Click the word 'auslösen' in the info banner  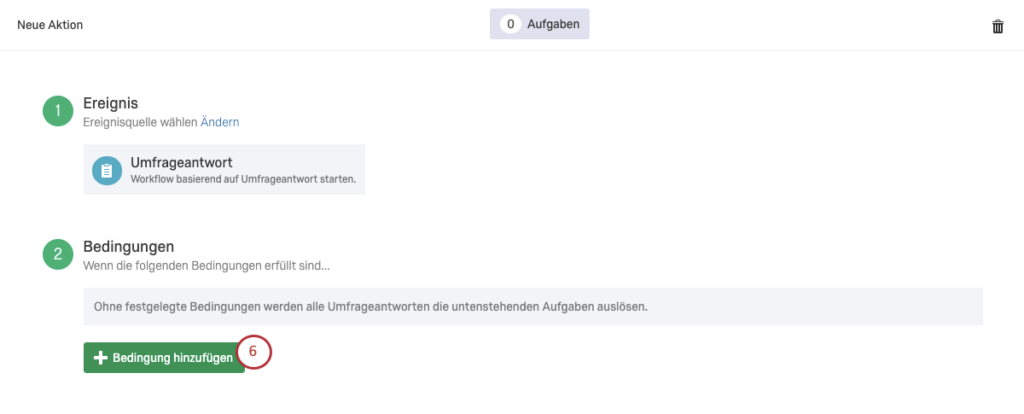coord(622,306)
